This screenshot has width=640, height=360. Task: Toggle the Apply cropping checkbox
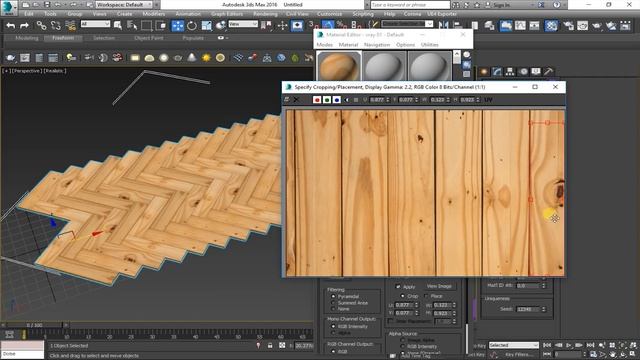398,287
